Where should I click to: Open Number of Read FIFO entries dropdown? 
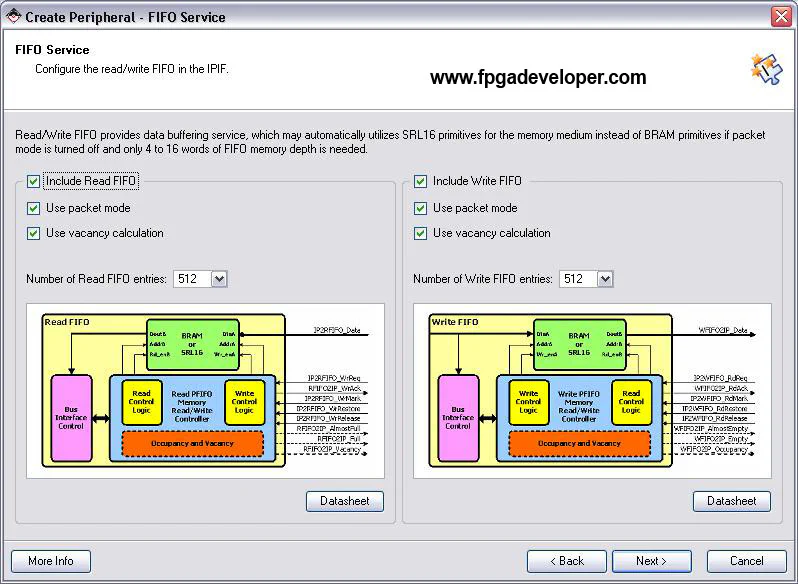pos(219,279)
